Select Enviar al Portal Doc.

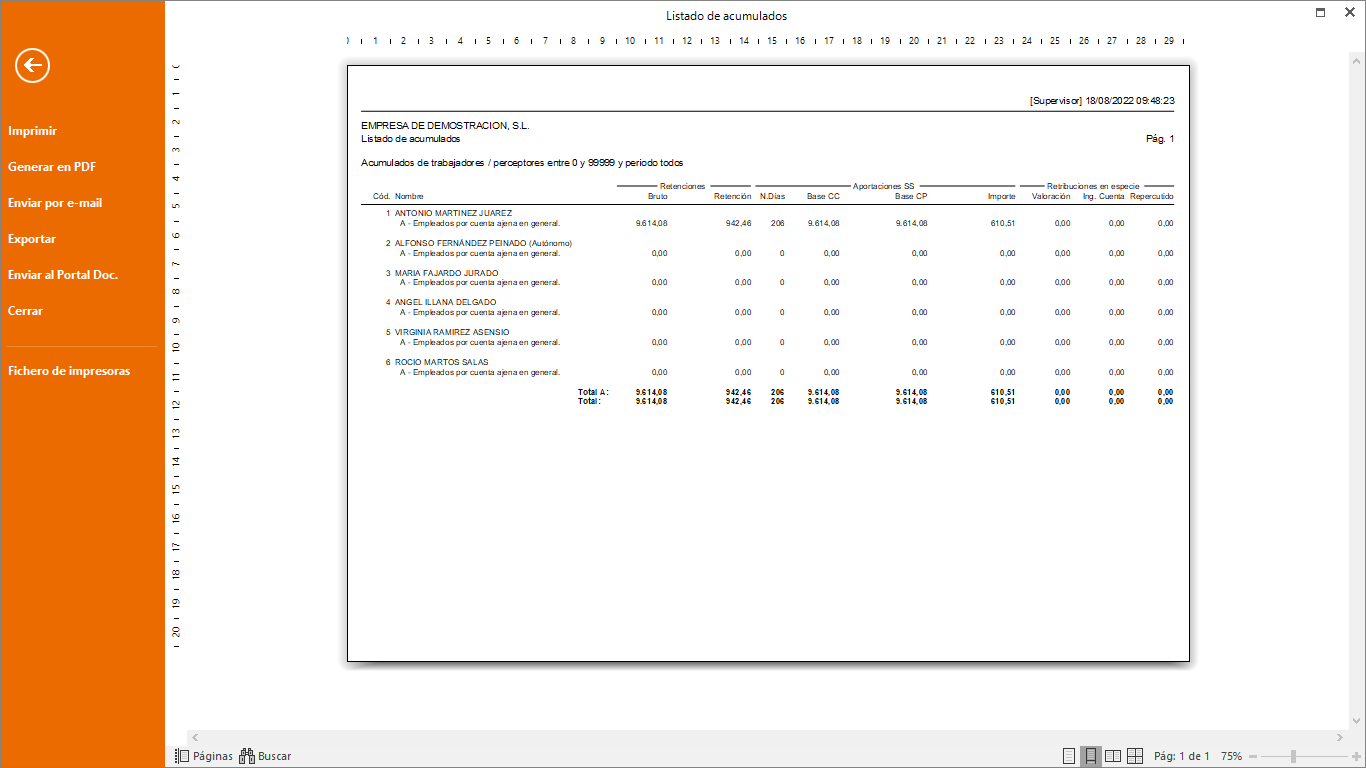click(x=63, y=275)
